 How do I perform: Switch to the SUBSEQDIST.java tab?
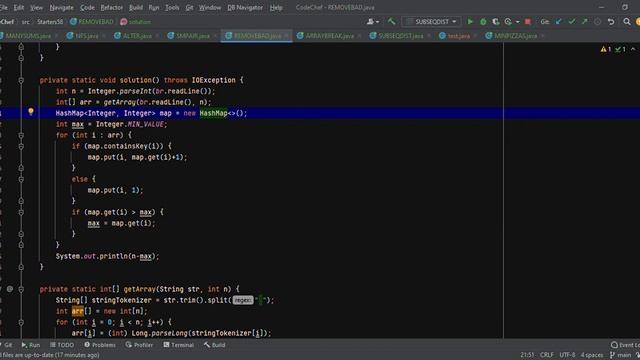click(x=400, y=36)
